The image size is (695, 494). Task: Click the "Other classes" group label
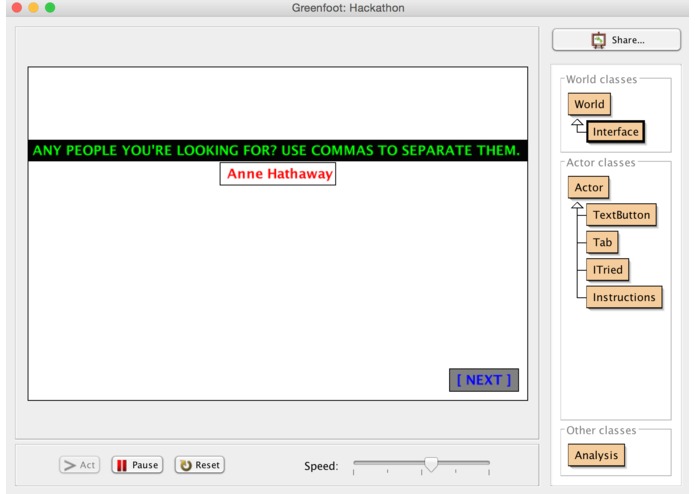point(601,430)
